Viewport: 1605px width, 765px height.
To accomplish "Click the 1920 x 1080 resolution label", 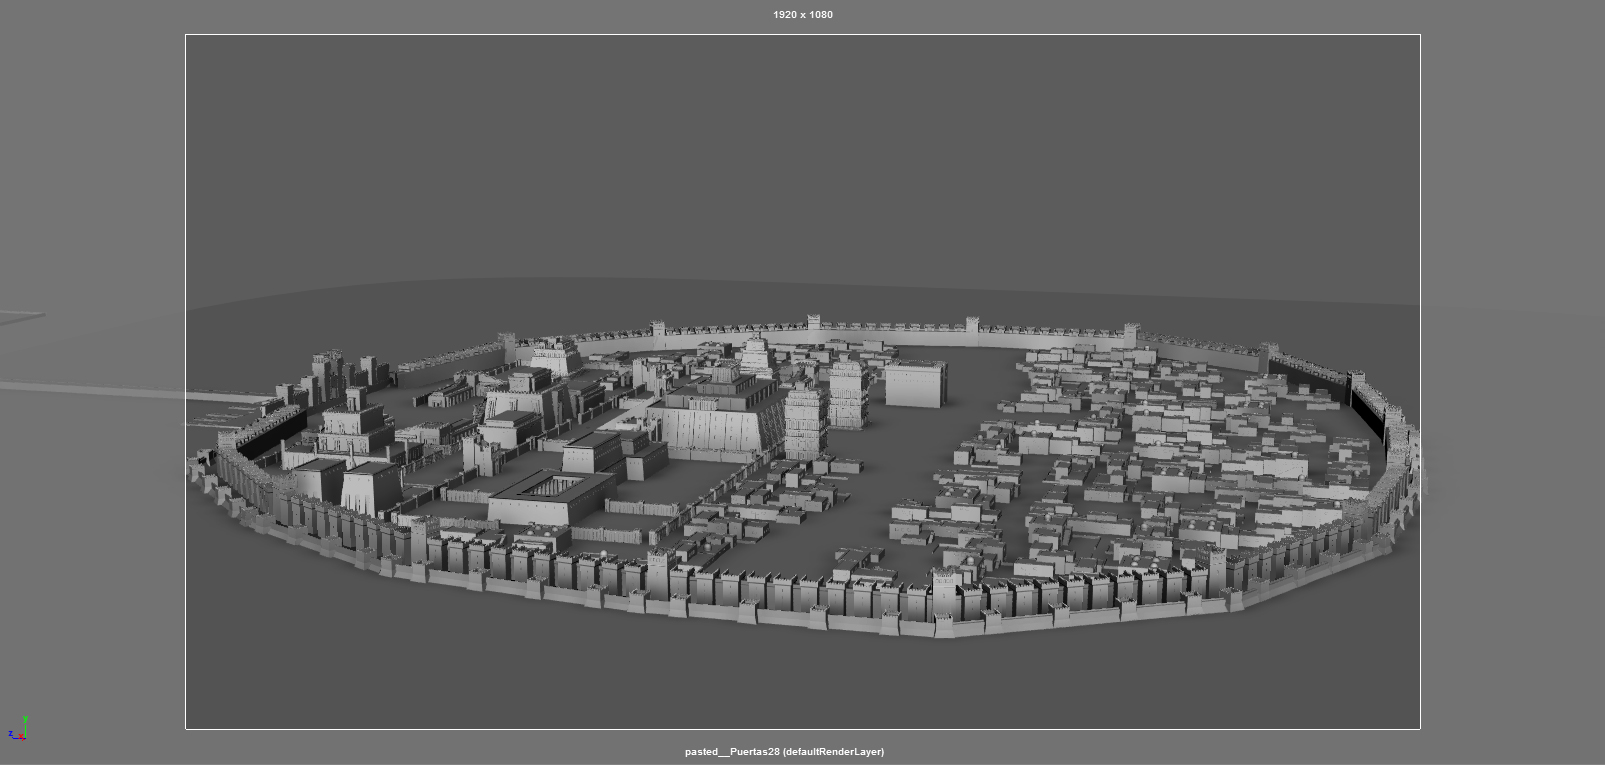I will [802, 15].
